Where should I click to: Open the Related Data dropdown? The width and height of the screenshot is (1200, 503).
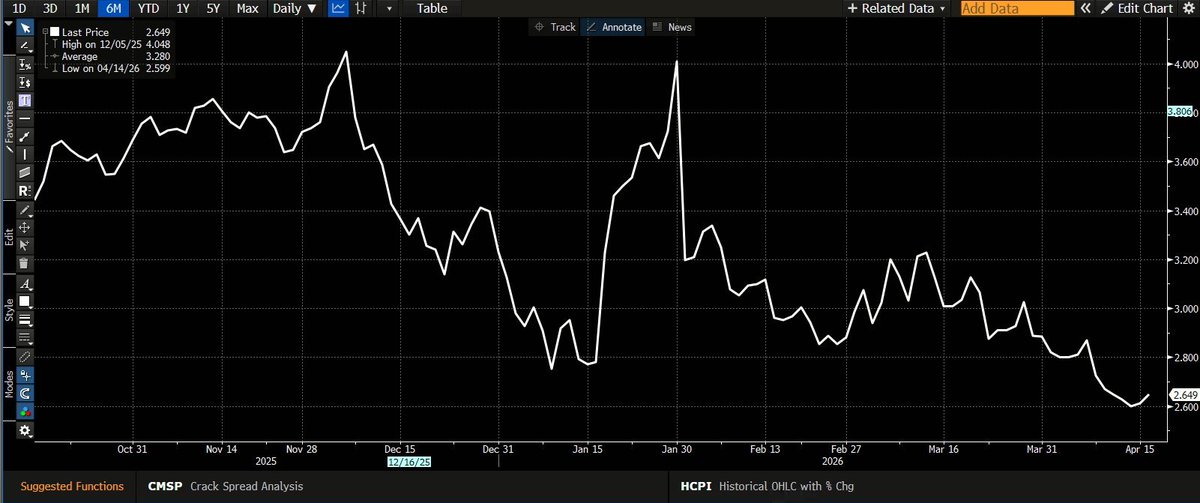point(896,8)
